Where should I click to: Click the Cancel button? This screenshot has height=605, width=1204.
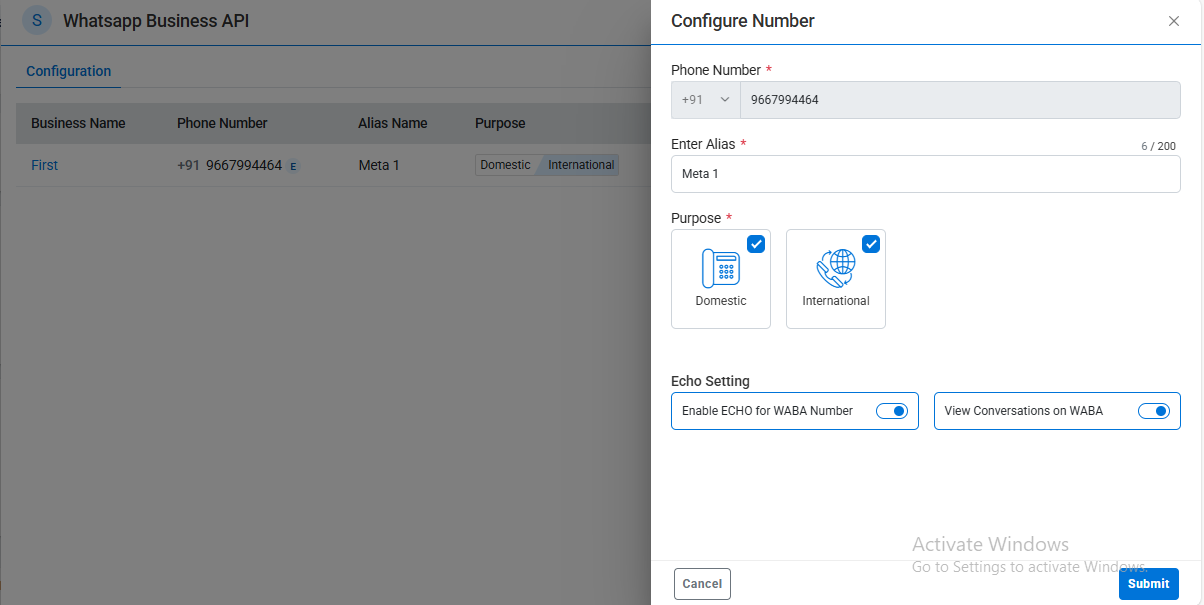[x=702, y=584]
